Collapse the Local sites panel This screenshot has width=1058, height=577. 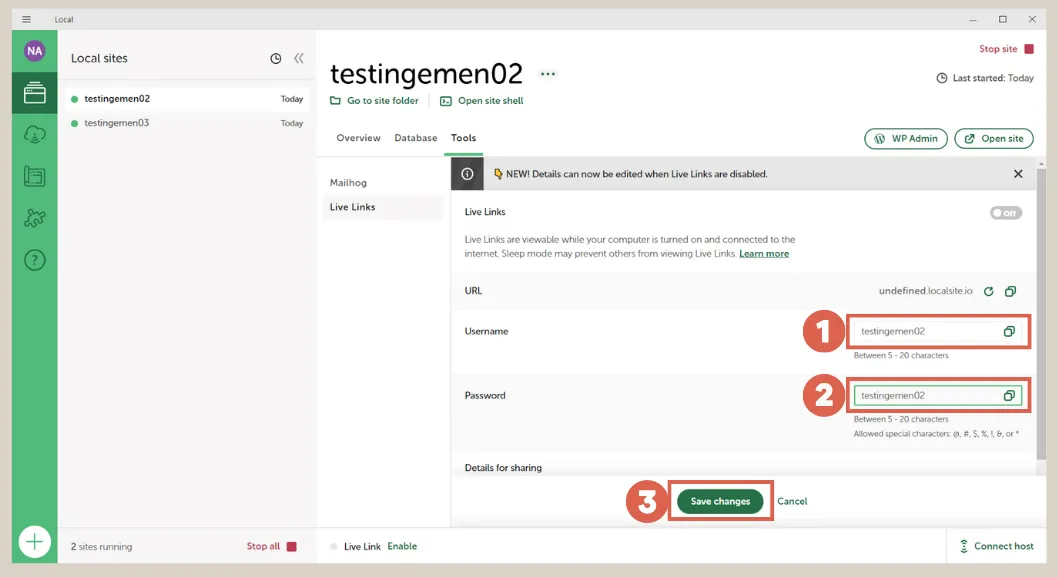(x=298, y=59)
